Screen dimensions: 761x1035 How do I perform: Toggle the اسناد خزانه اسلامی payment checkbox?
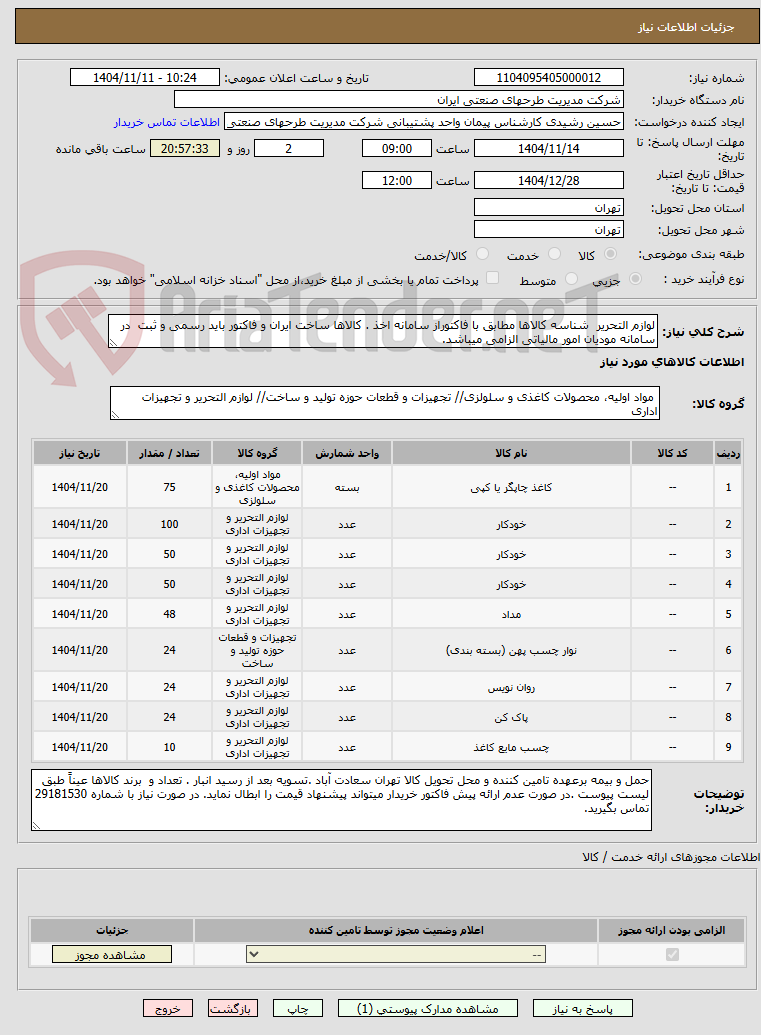492,278
